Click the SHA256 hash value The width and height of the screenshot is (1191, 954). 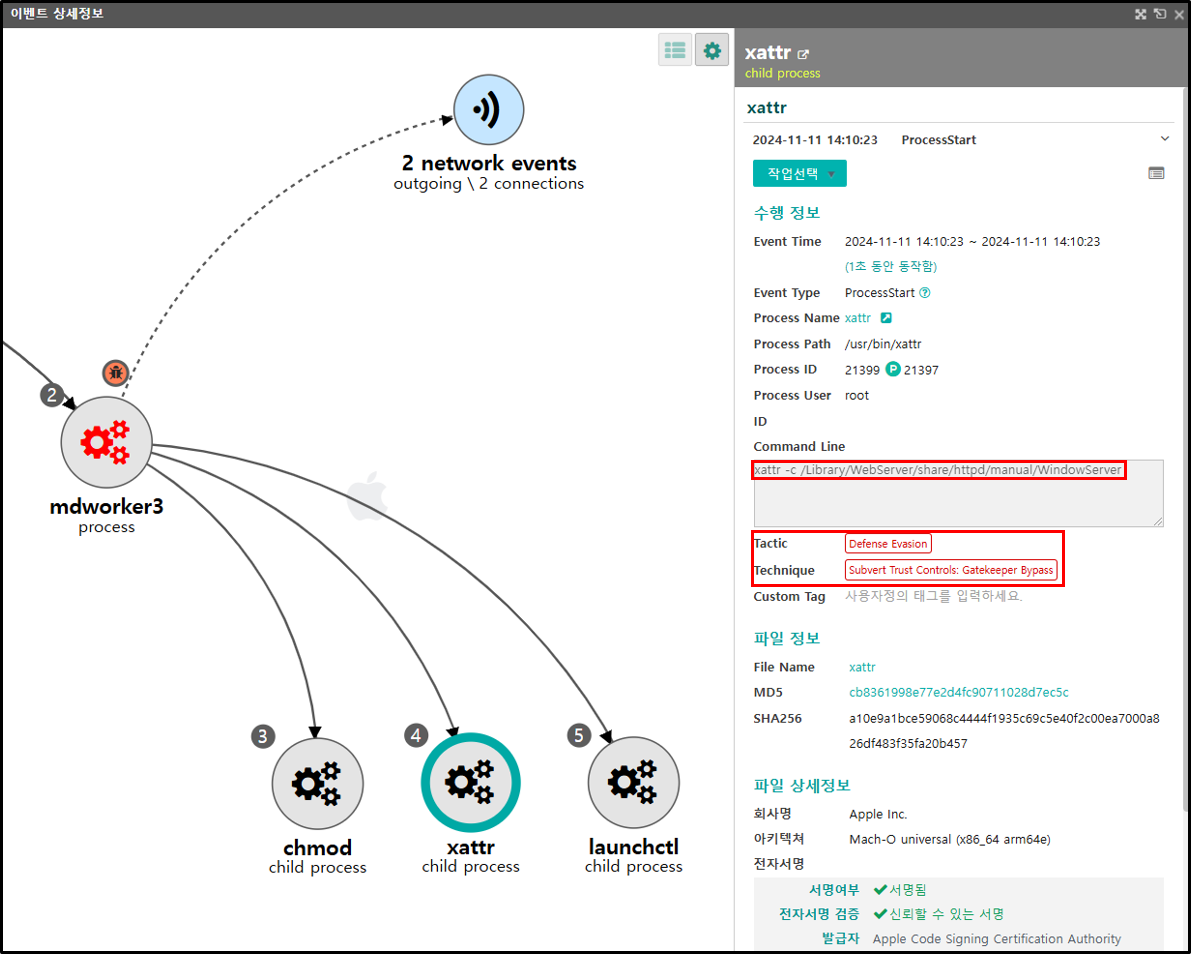(1004, 731)
